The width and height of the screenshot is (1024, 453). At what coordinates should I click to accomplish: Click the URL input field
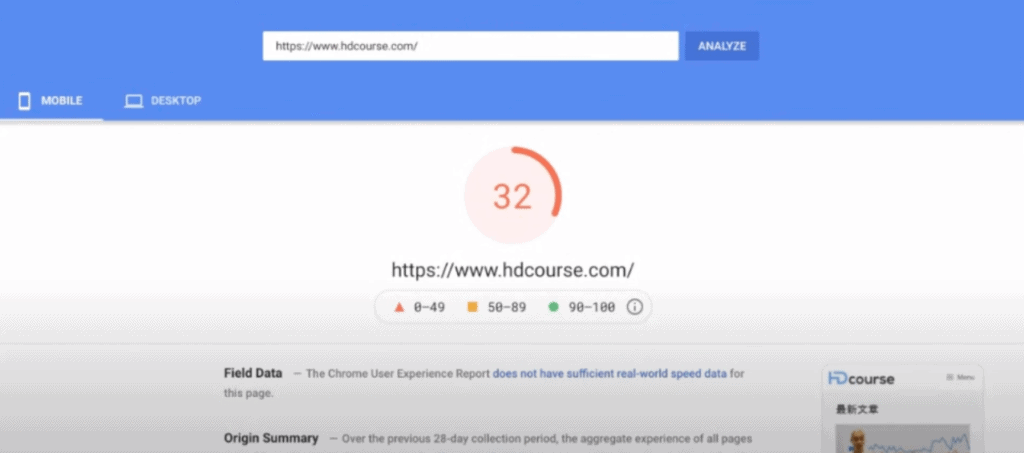[470, 46]
